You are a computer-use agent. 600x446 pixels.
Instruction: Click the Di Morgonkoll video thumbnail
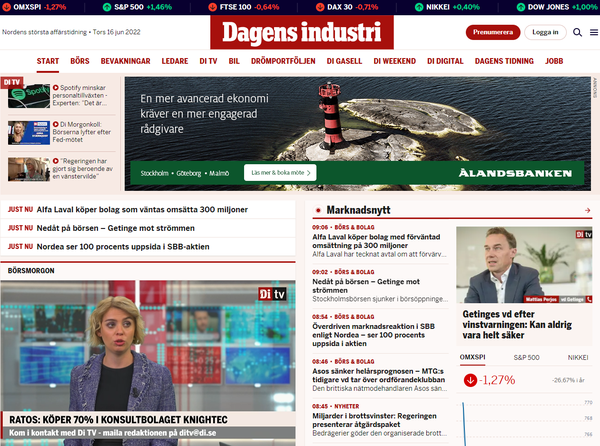[29, 133]
